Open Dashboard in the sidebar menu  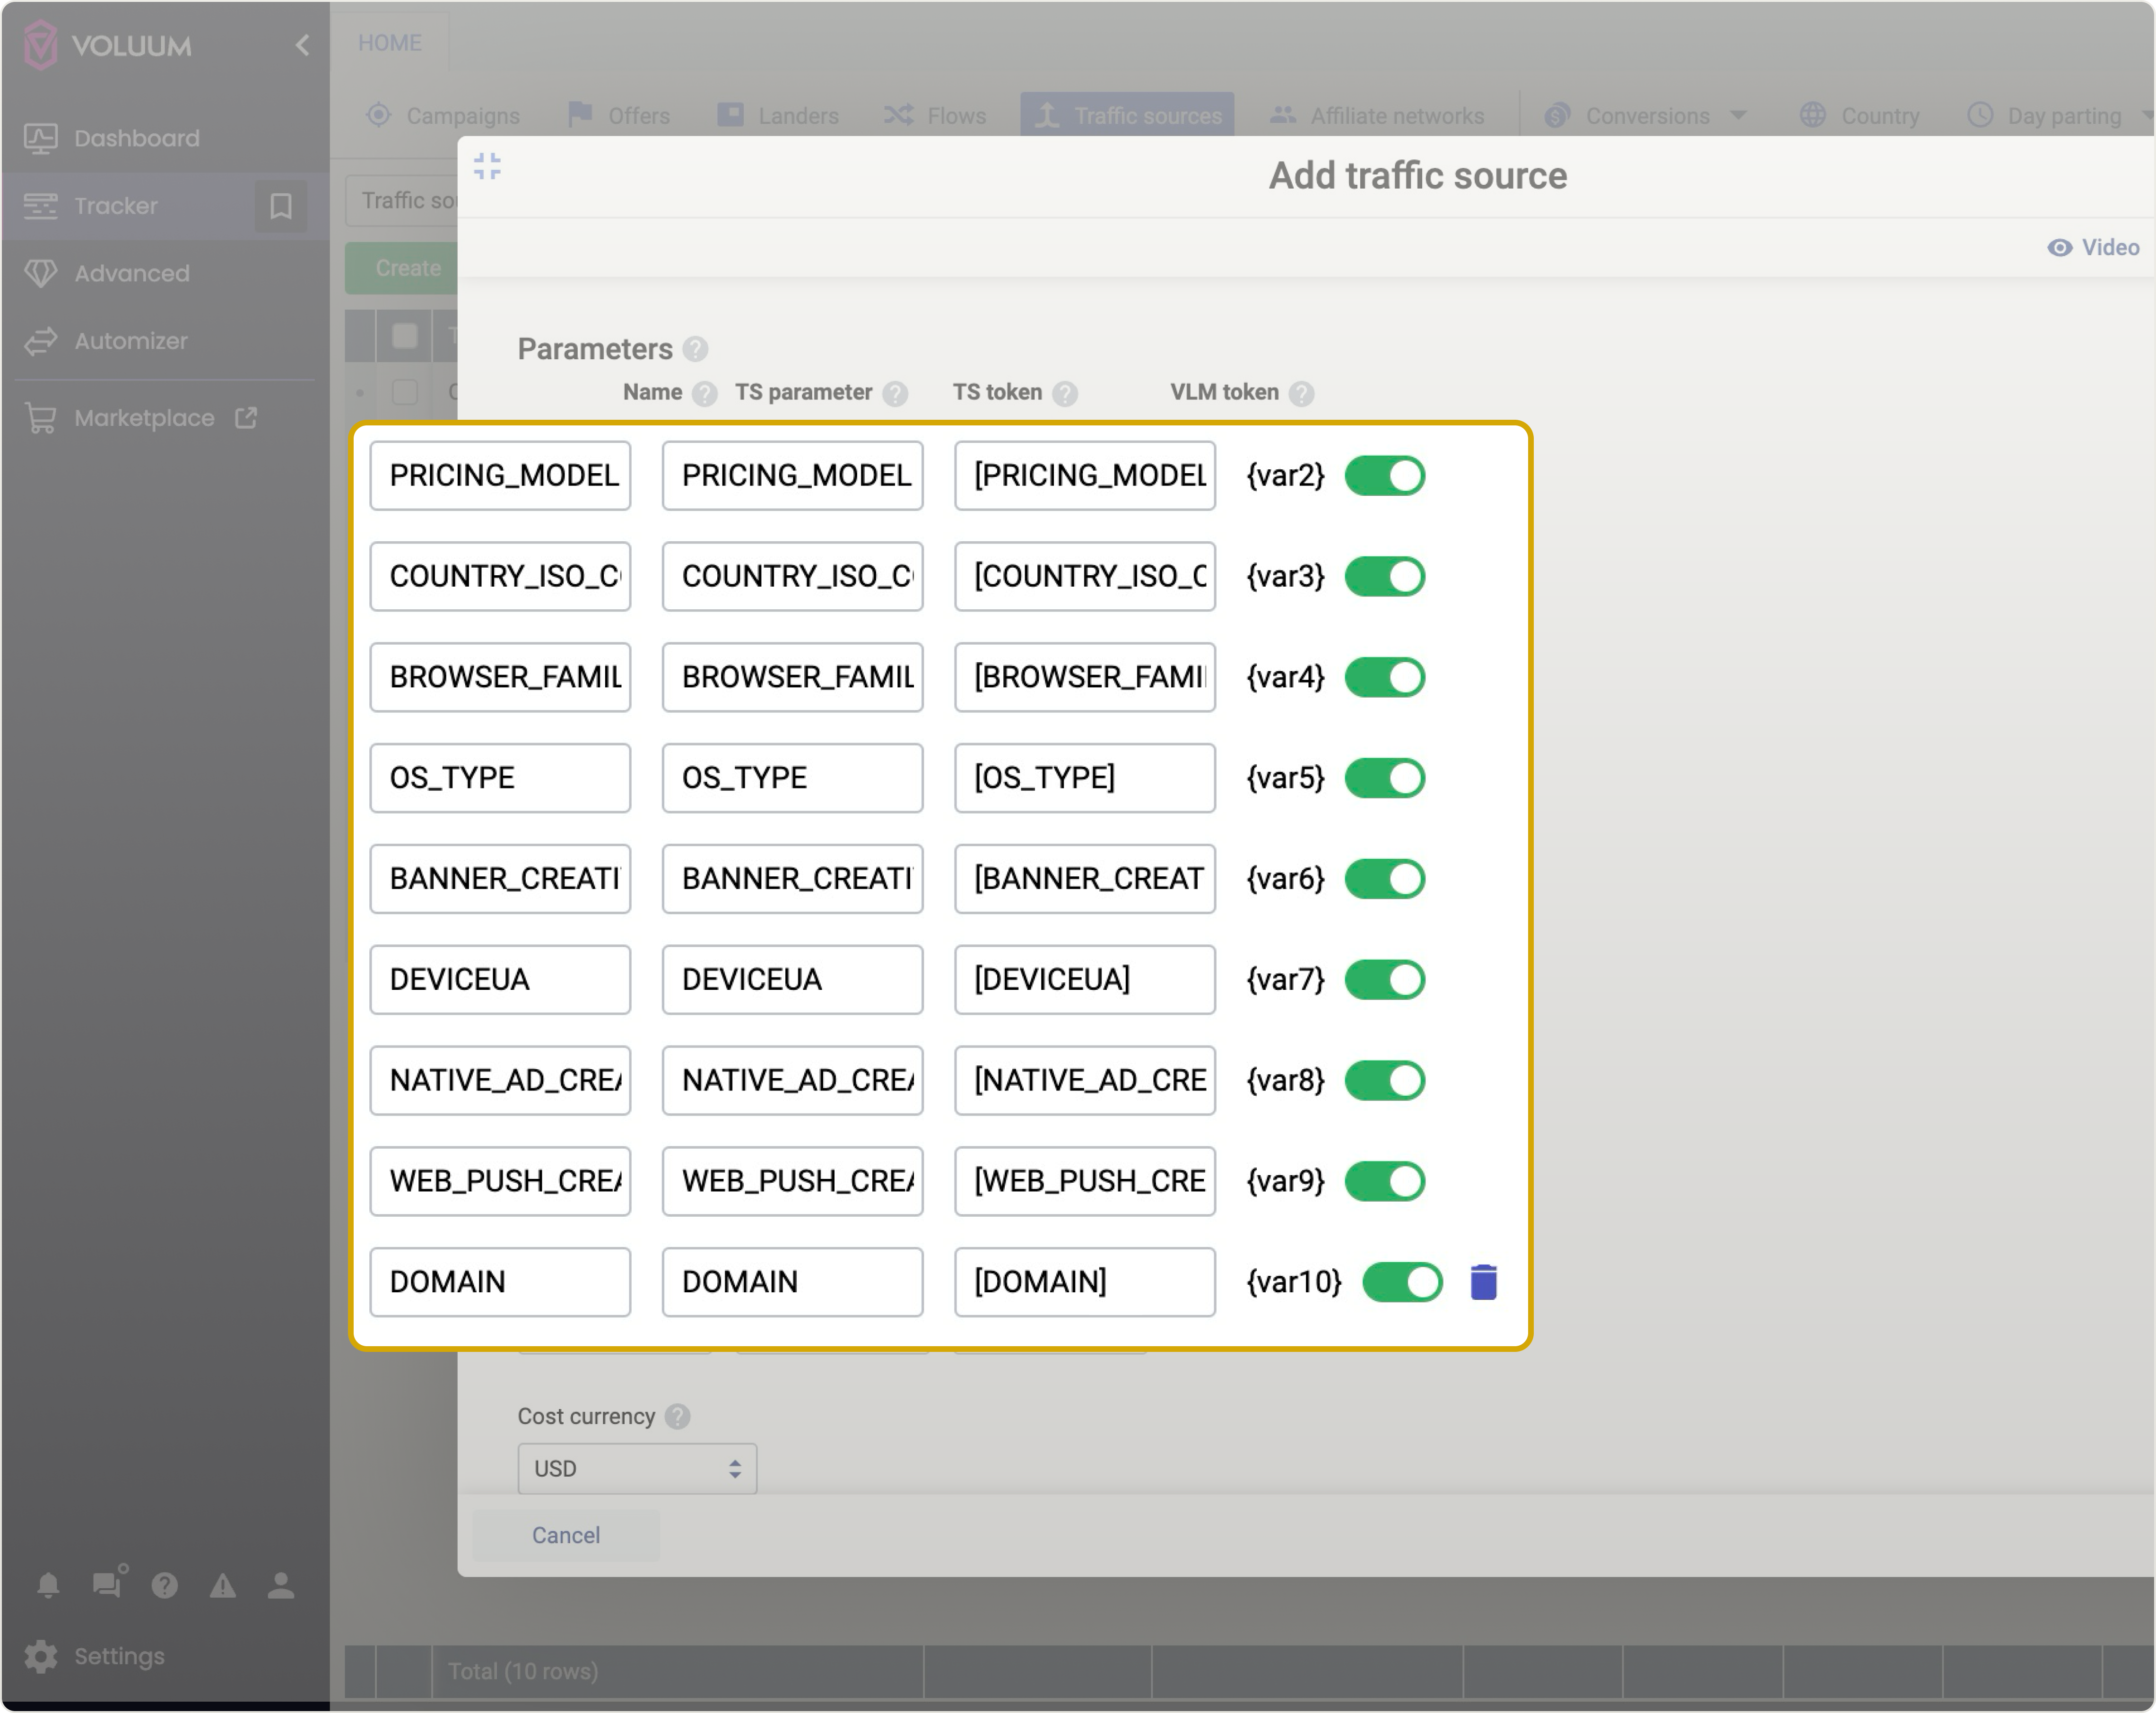click(x=136, y=138)
